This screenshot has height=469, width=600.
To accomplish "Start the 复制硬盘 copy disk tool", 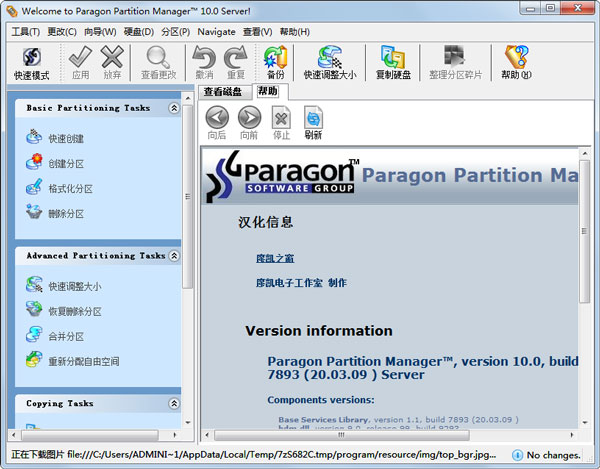I will (x=393, y=62).
